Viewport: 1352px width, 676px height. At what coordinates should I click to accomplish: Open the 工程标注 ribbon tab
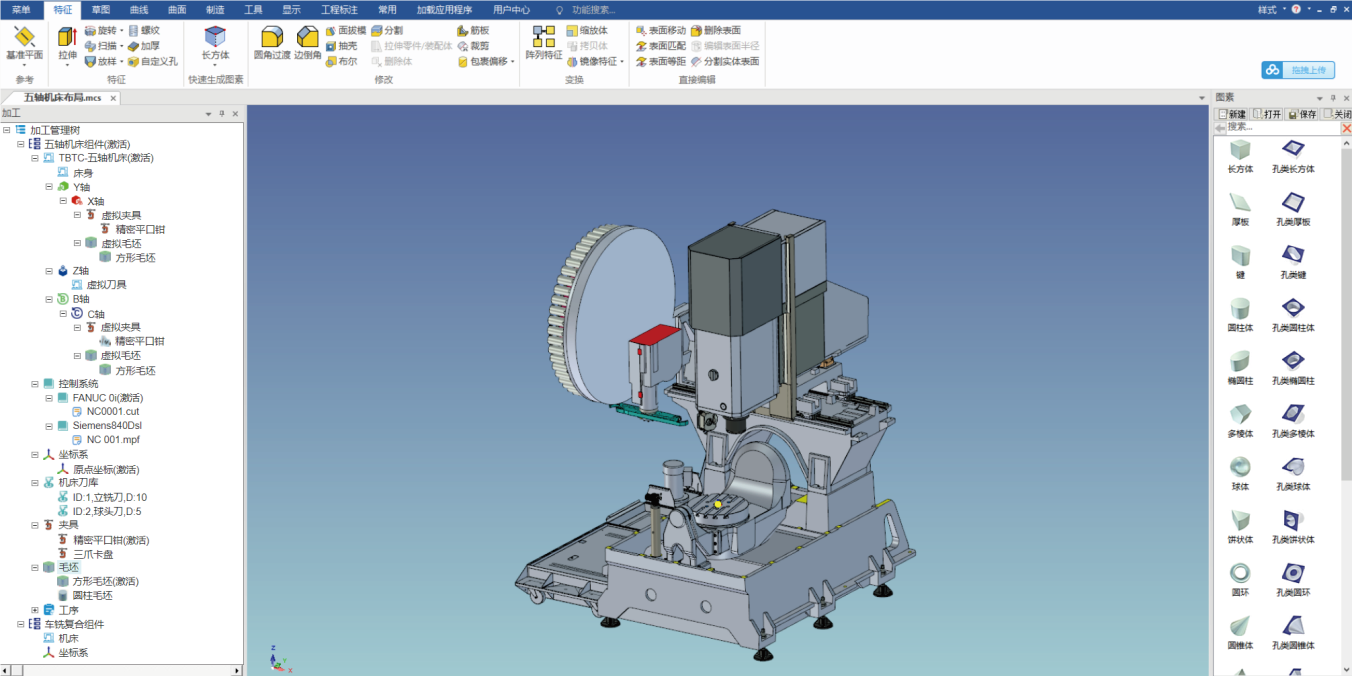click(339, 9)
